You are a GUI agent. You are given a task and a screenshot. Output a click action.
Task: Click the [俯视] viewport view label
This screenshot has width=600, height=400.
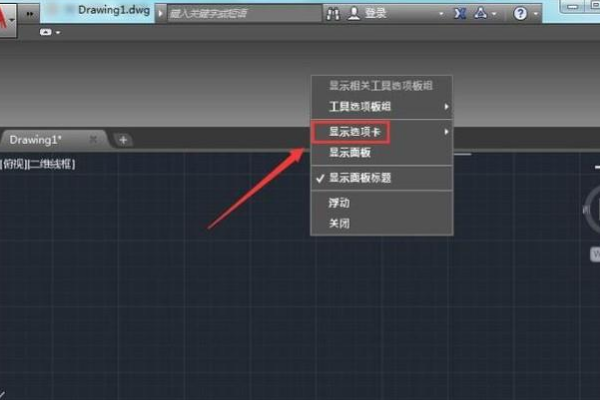(x=13, y=164)
